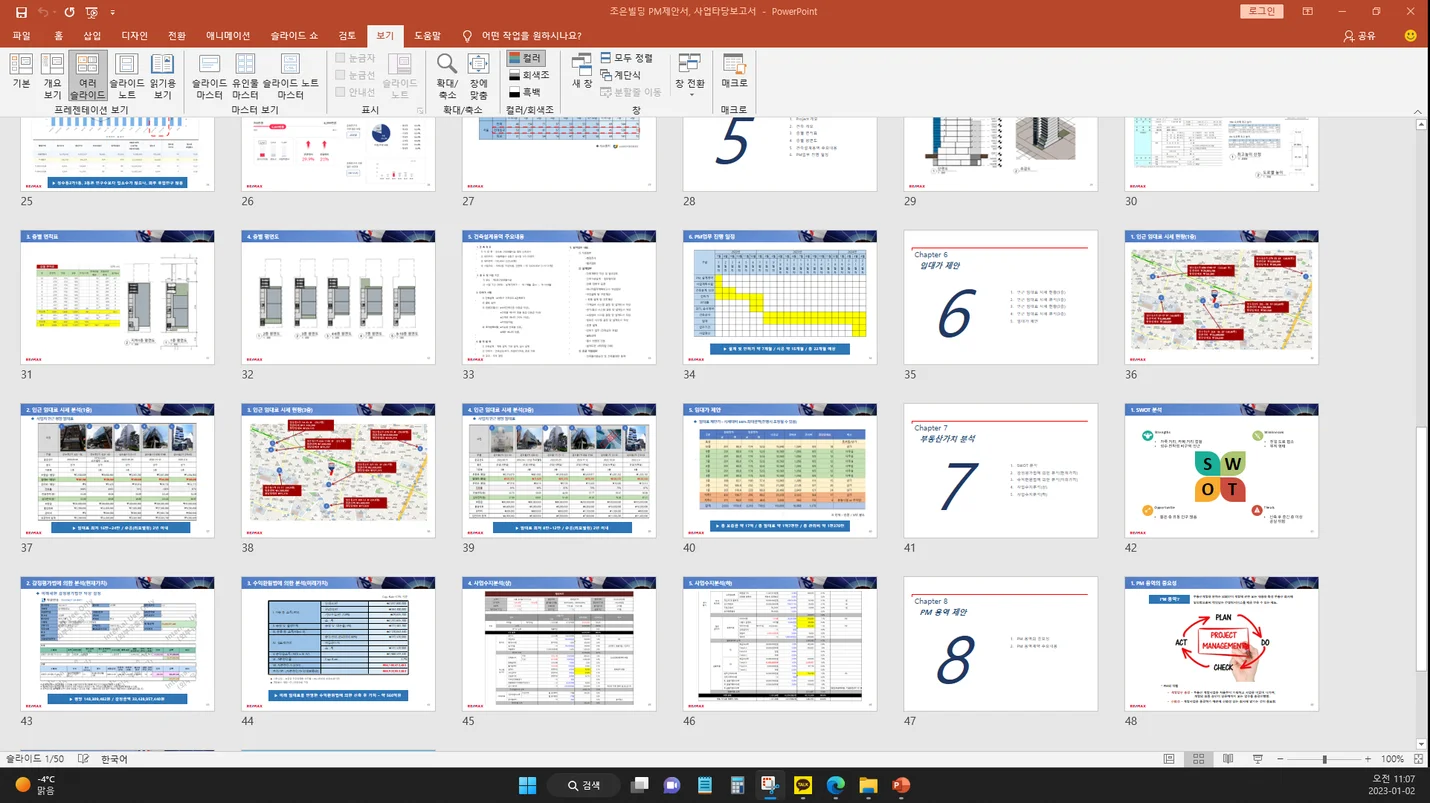Viewport: 1430px width, 803px height.
Task: Click the Redo/Repeat icon in quick access toolbar
Action: (69, 12)
